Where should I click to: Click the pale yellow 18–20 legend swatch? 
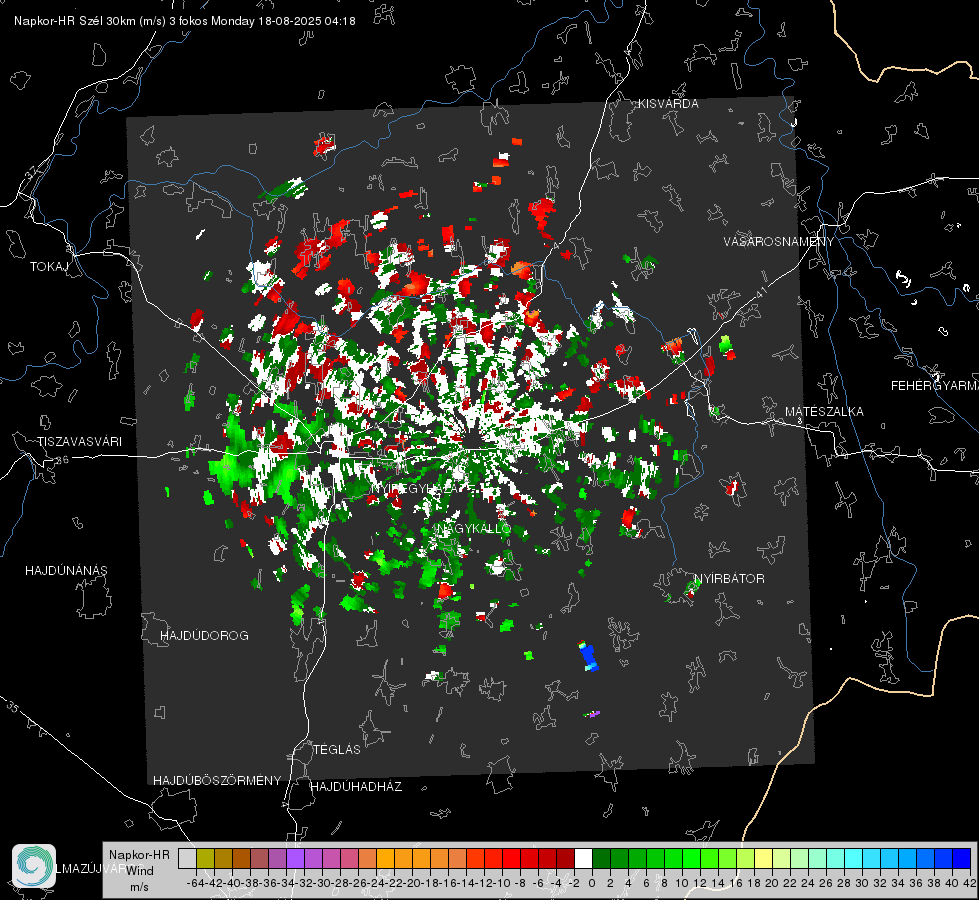click(764, 858)
